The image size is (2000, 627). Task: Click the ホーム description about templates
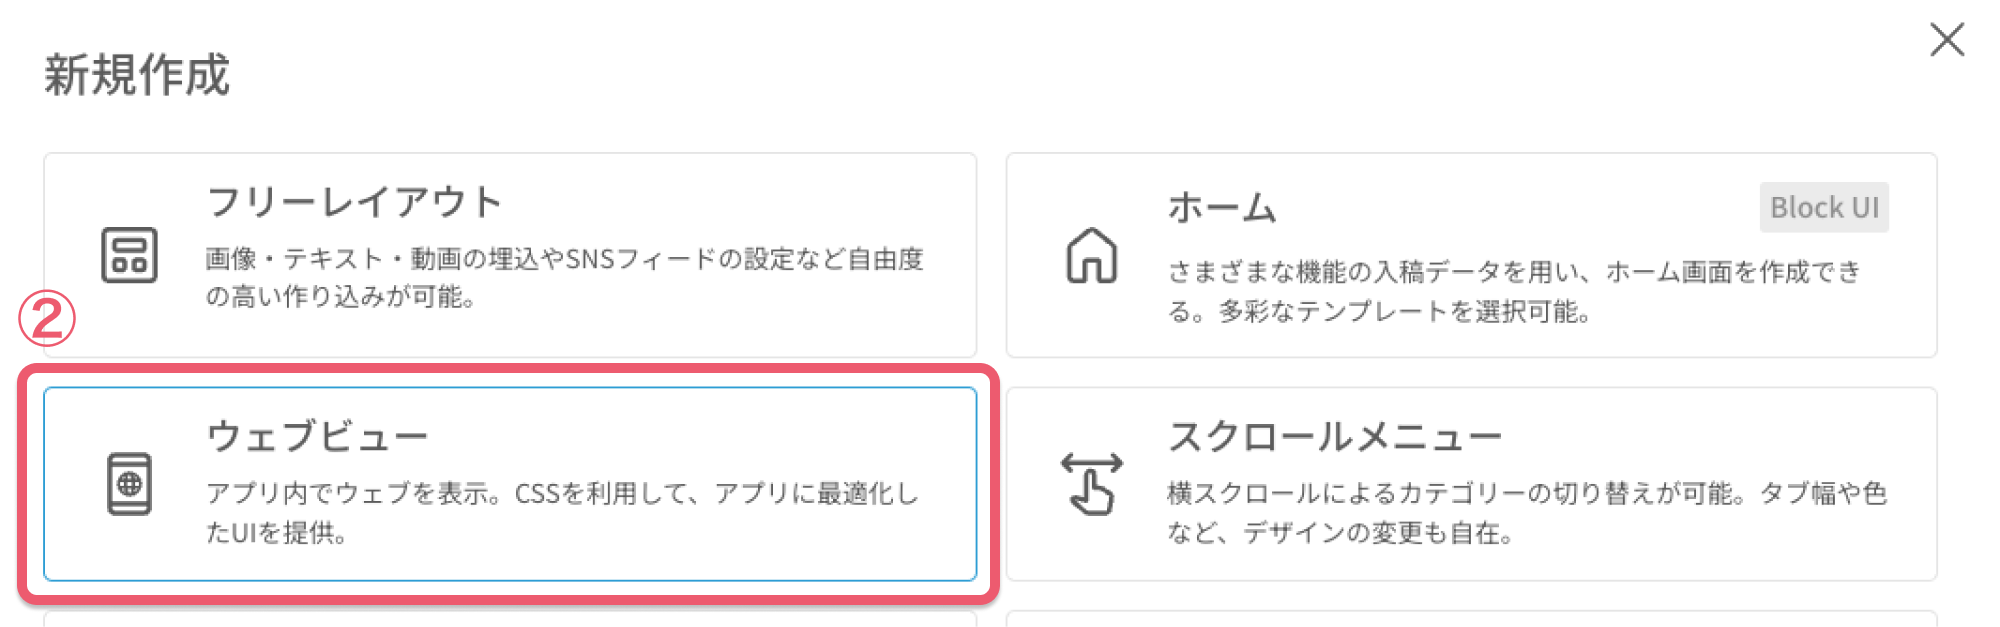(x=1514, y=291)
